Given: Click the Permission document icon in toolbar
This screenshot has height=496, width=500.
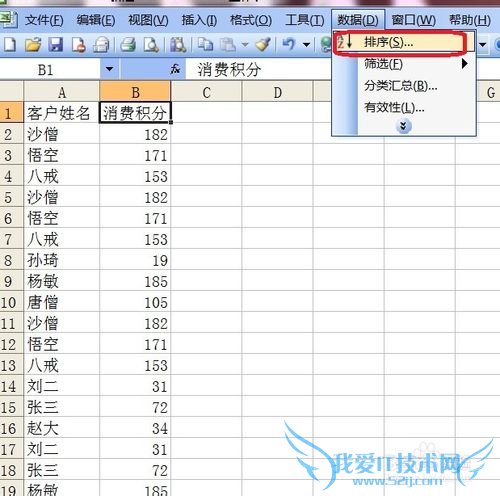Looking at the screenshot, I should [79, 44].
